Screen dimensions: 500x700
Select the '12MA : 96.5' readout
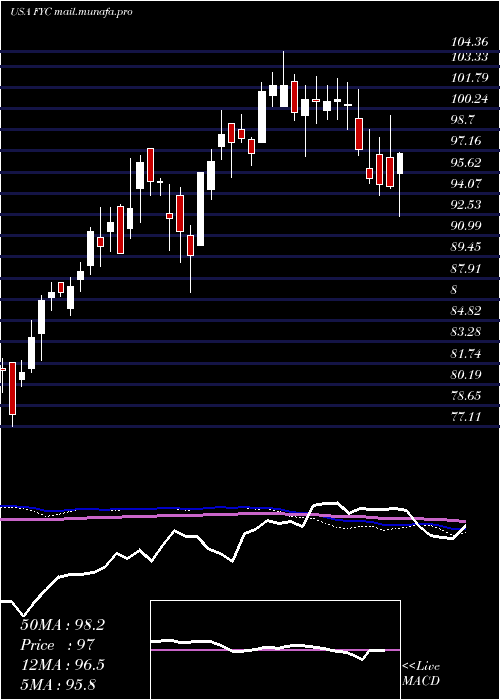point(62,665)
